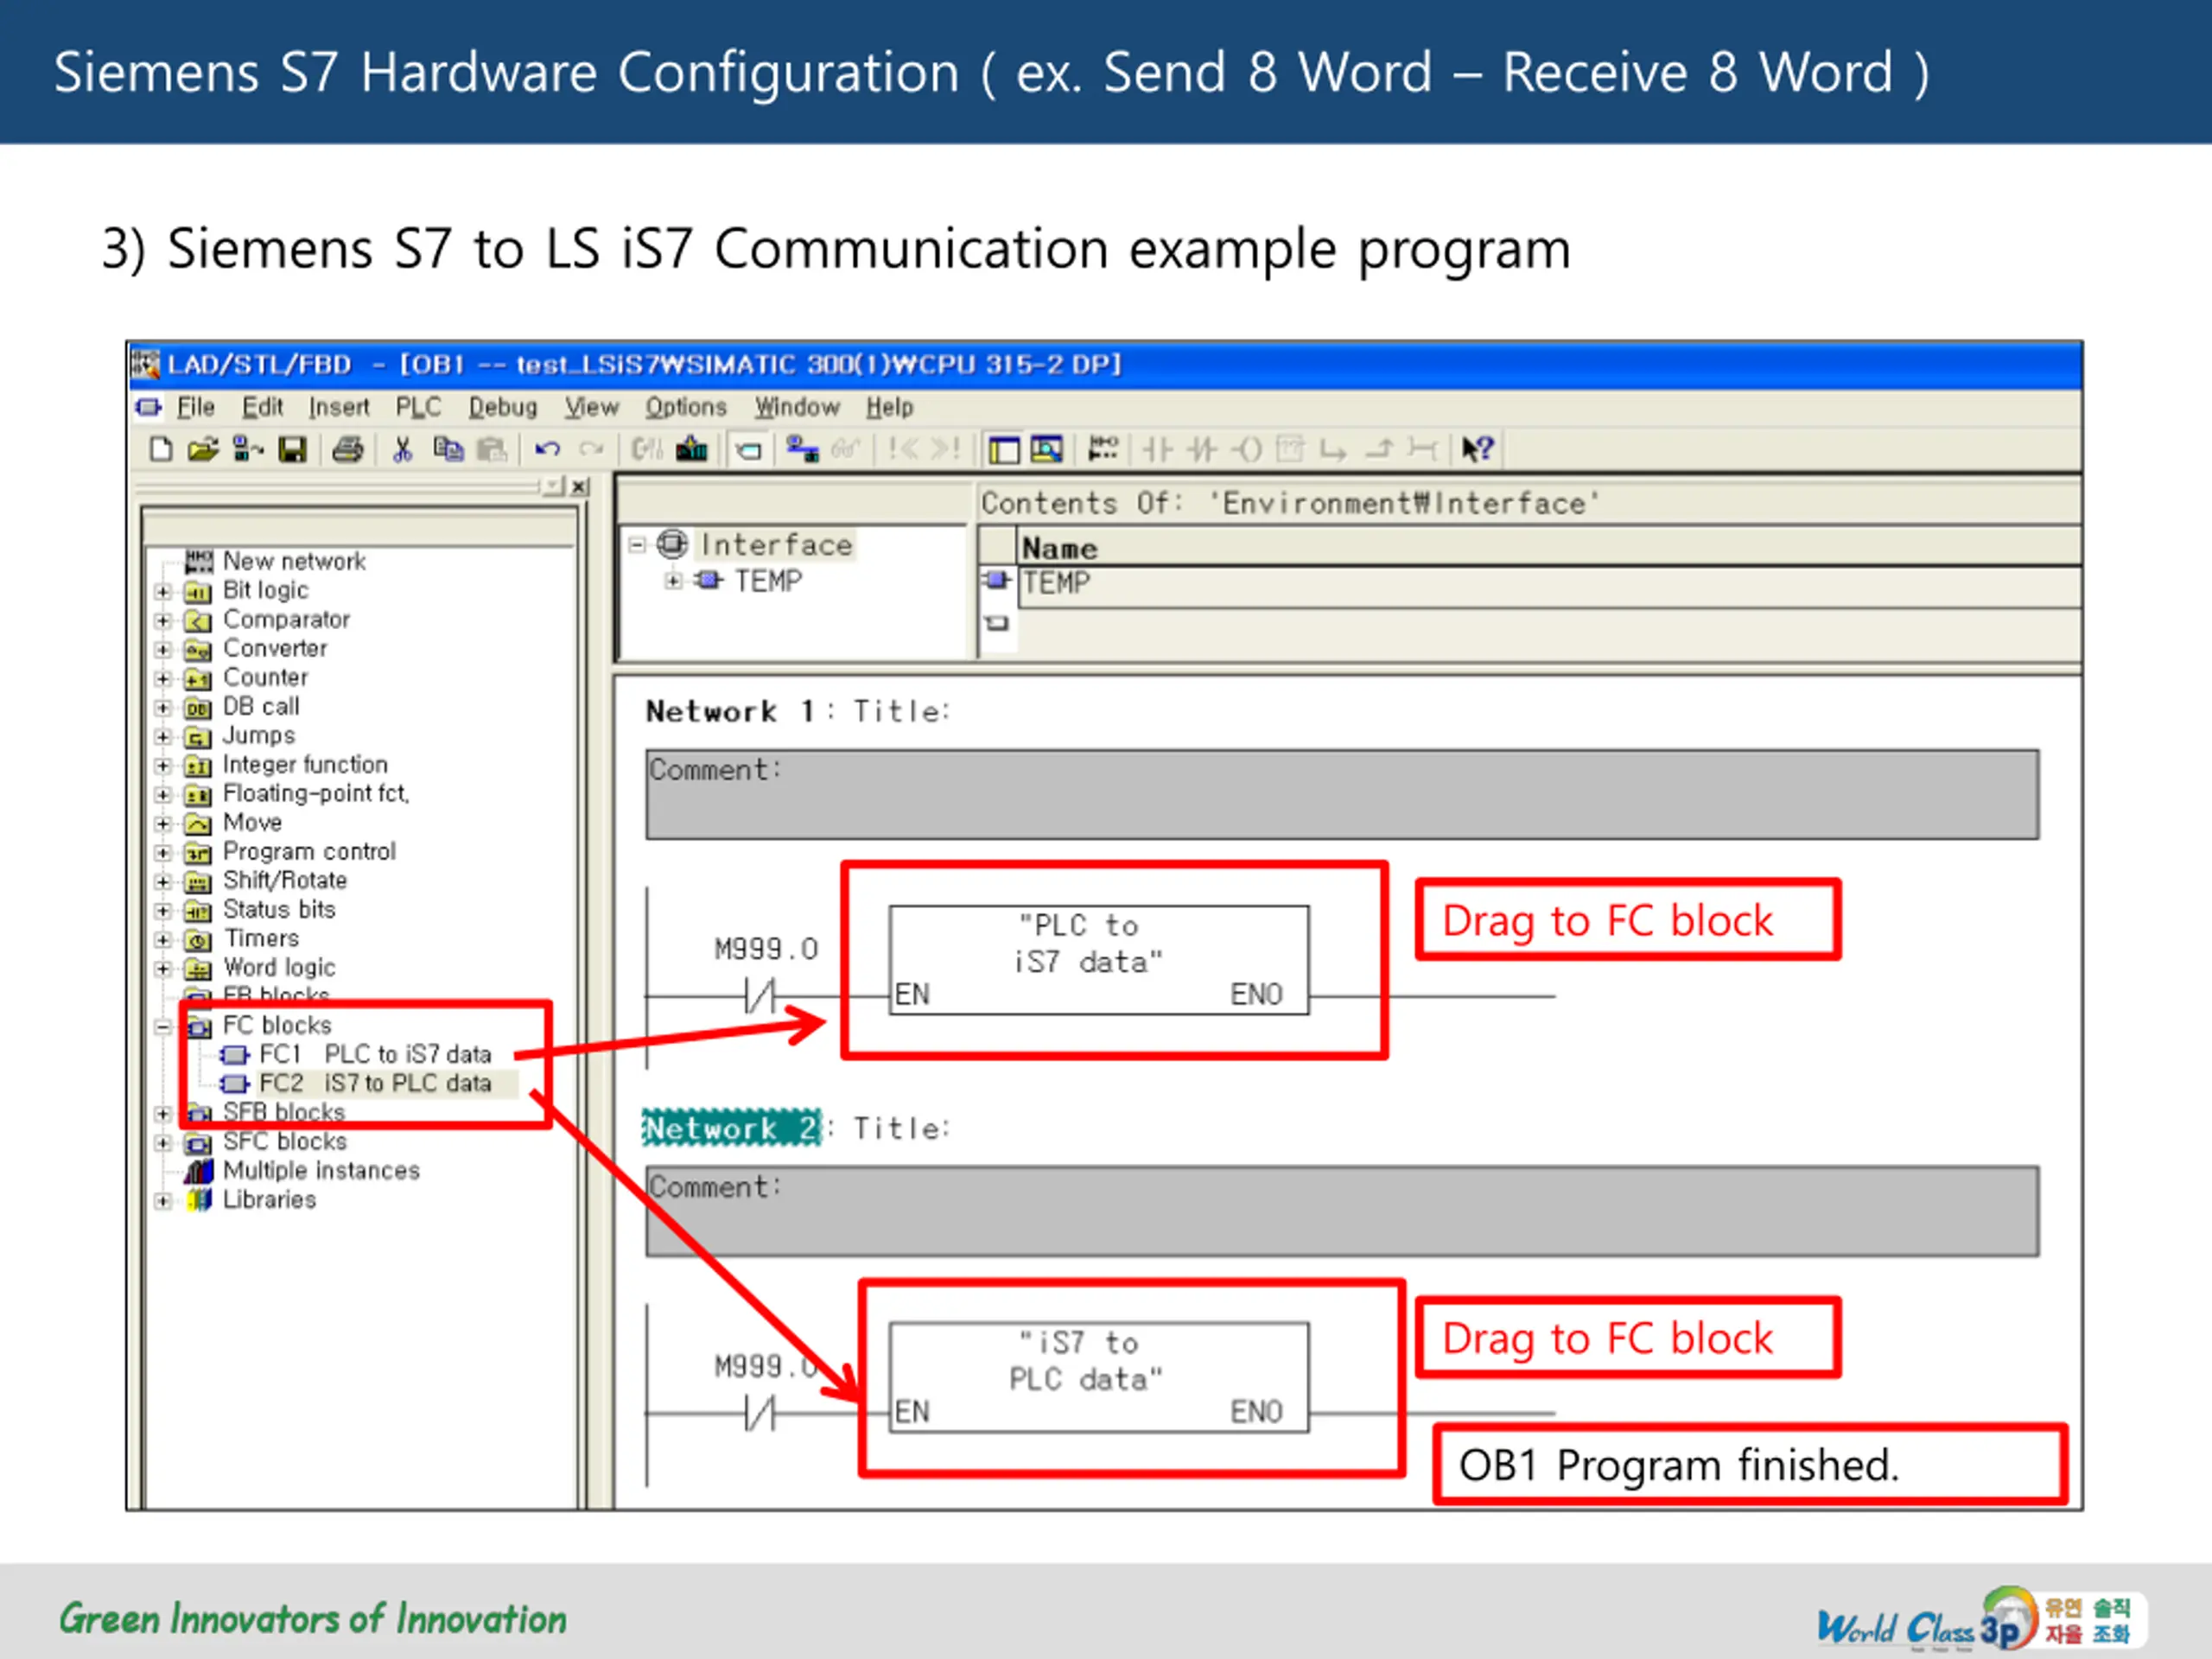This screenshot has height=1659, width=2212.
Task: Select the "PLC to iS7 data" block
Action: tap(1098, 960)
